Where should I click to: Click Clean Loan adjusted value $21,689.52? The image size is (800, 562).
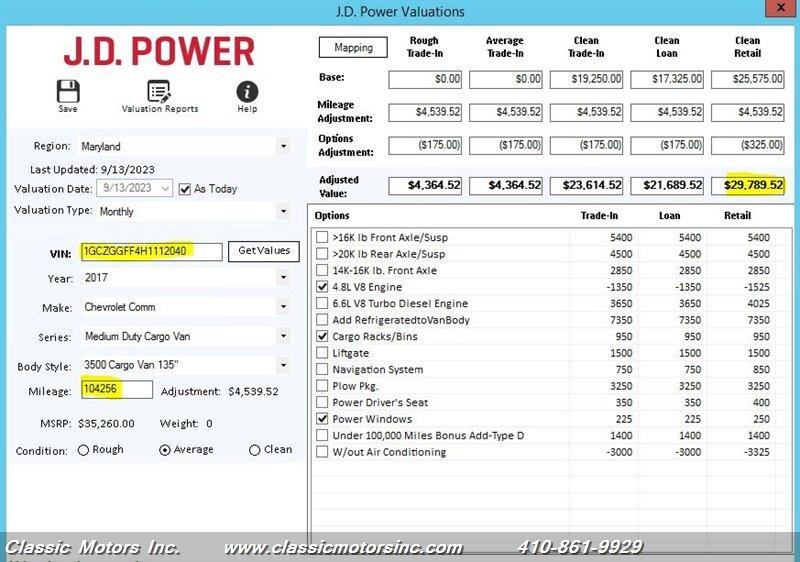(x=667, y=186)
